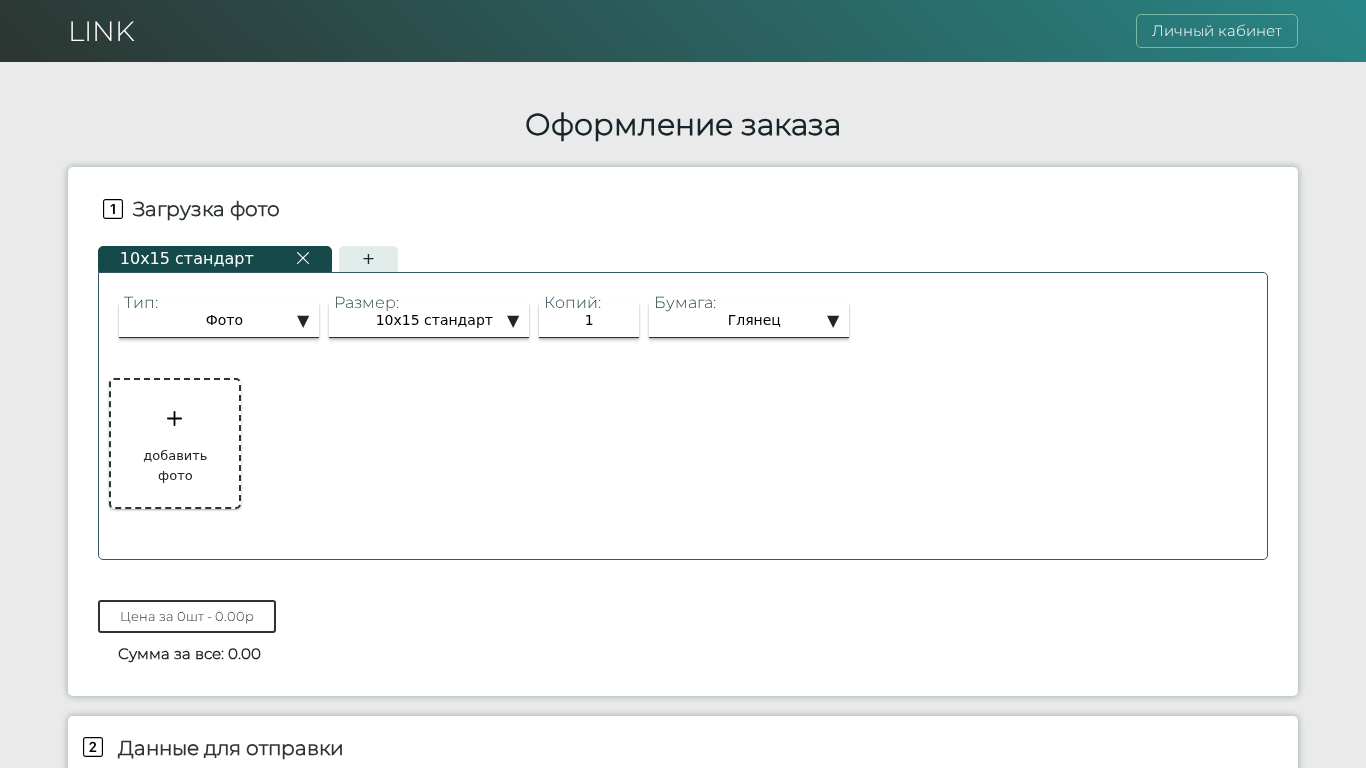
Task: Close the 10x15 стандарт tab with X
Action: (303, 258)
